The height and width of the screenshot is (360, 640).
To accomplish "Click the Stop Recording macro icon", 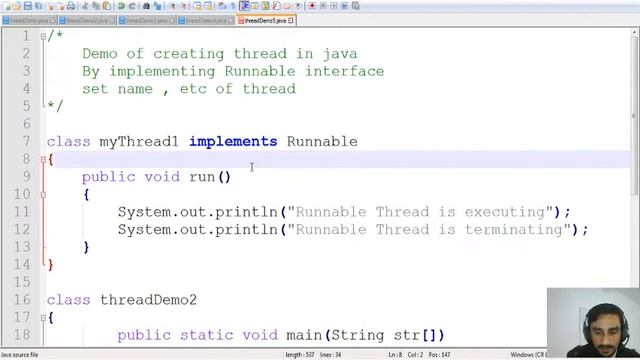I will pyautogui.click(x=323, y=6).
